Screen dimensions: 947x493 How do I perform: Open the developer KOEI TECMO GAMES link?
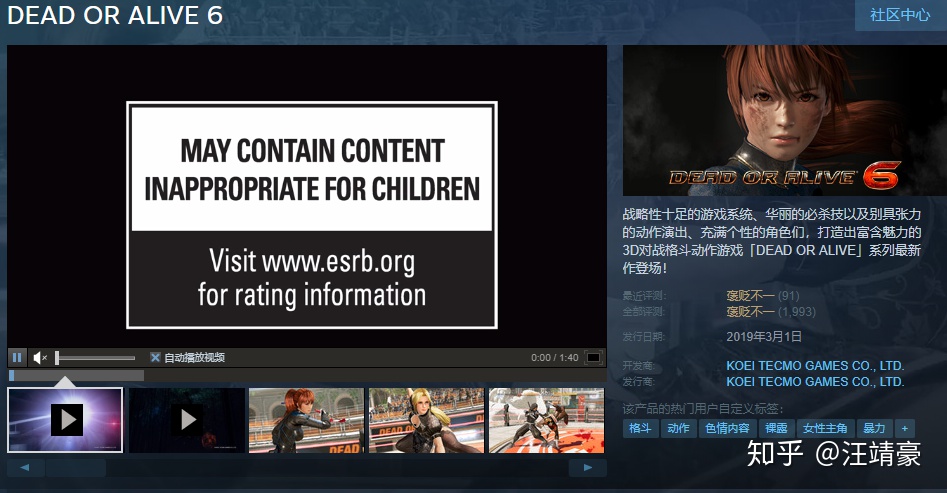pyautogui.click(x=815, y=366)
